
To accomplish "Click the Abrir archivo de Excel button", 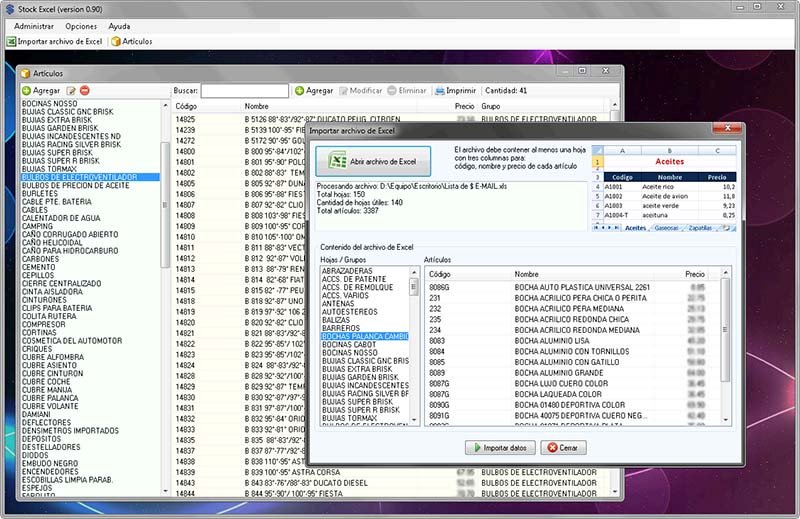I will [x=373, y=161].
